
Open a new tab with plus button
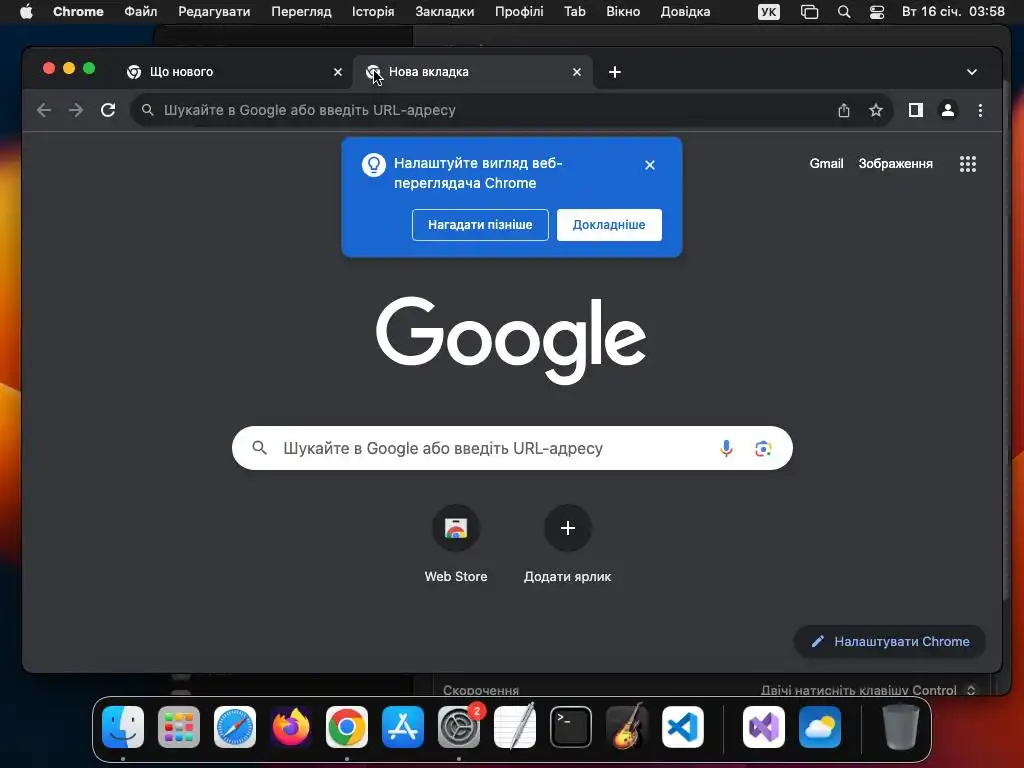click(615, 72)
